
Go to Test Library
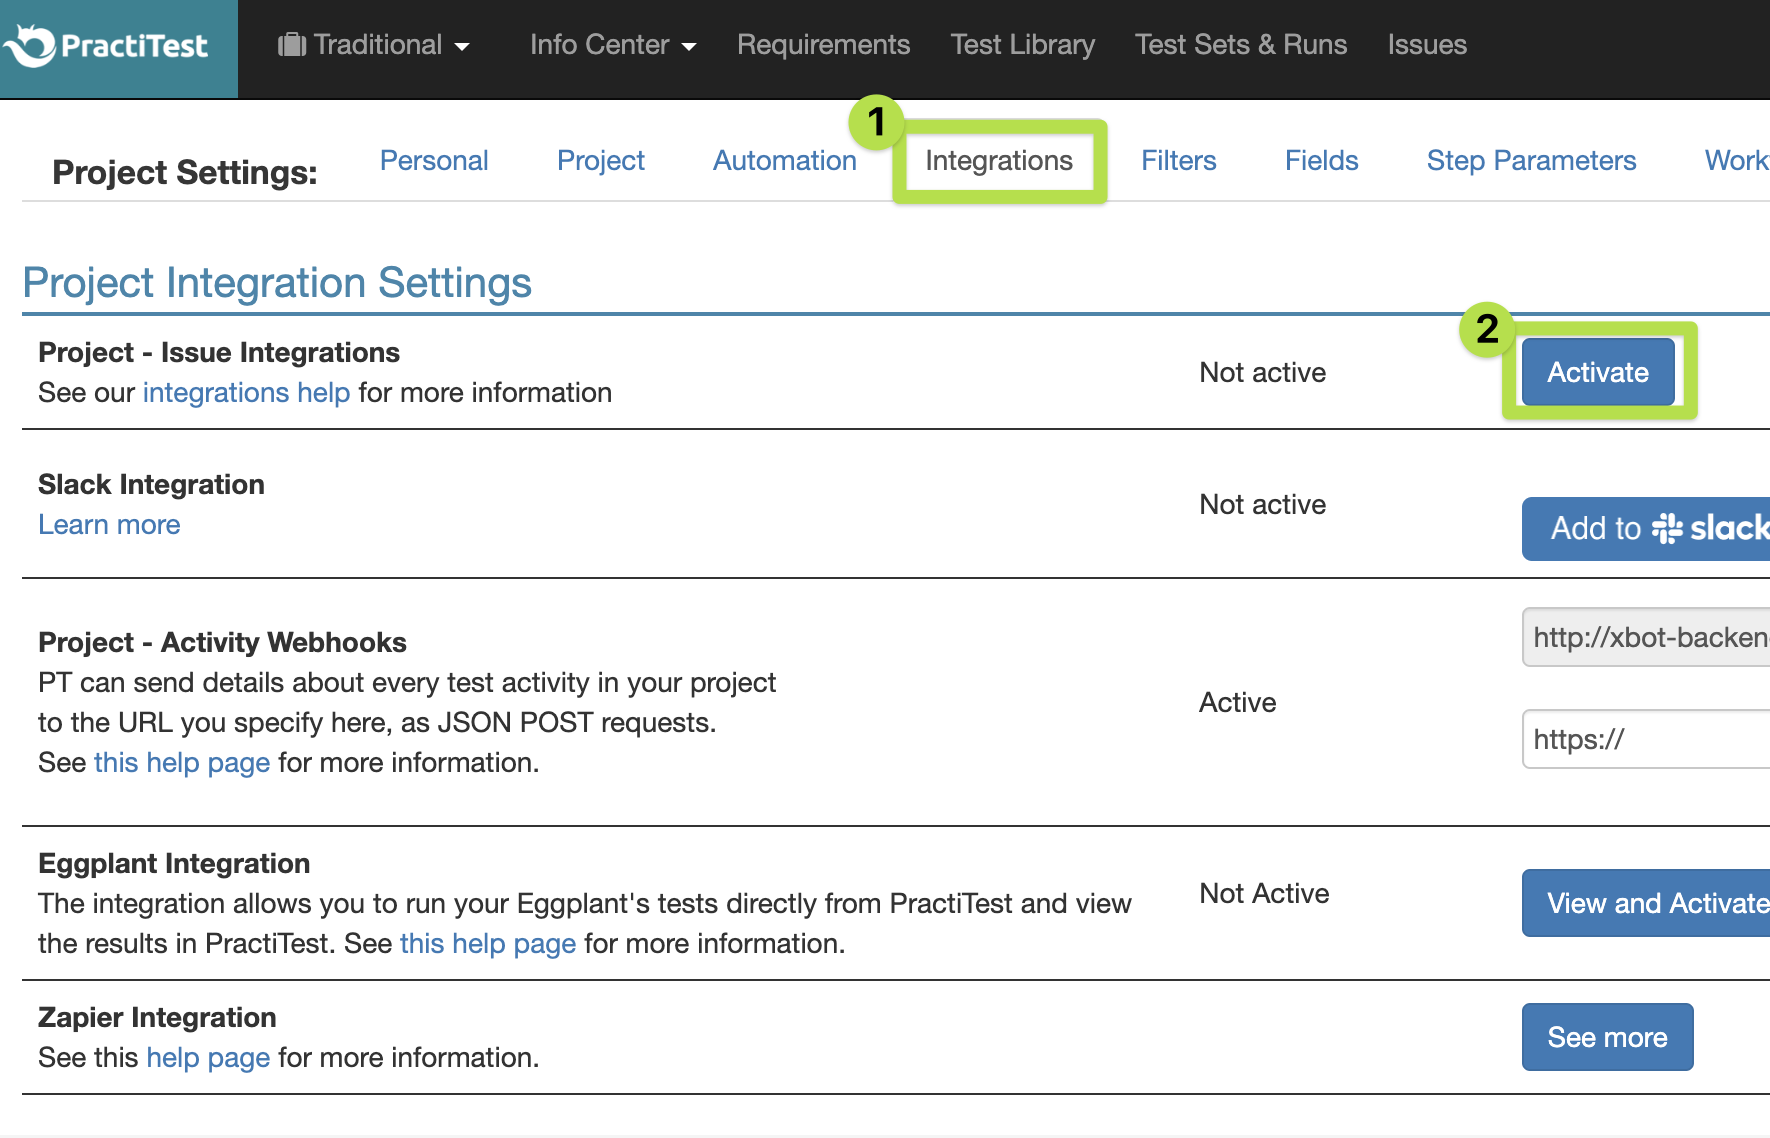click(1022, 45)
